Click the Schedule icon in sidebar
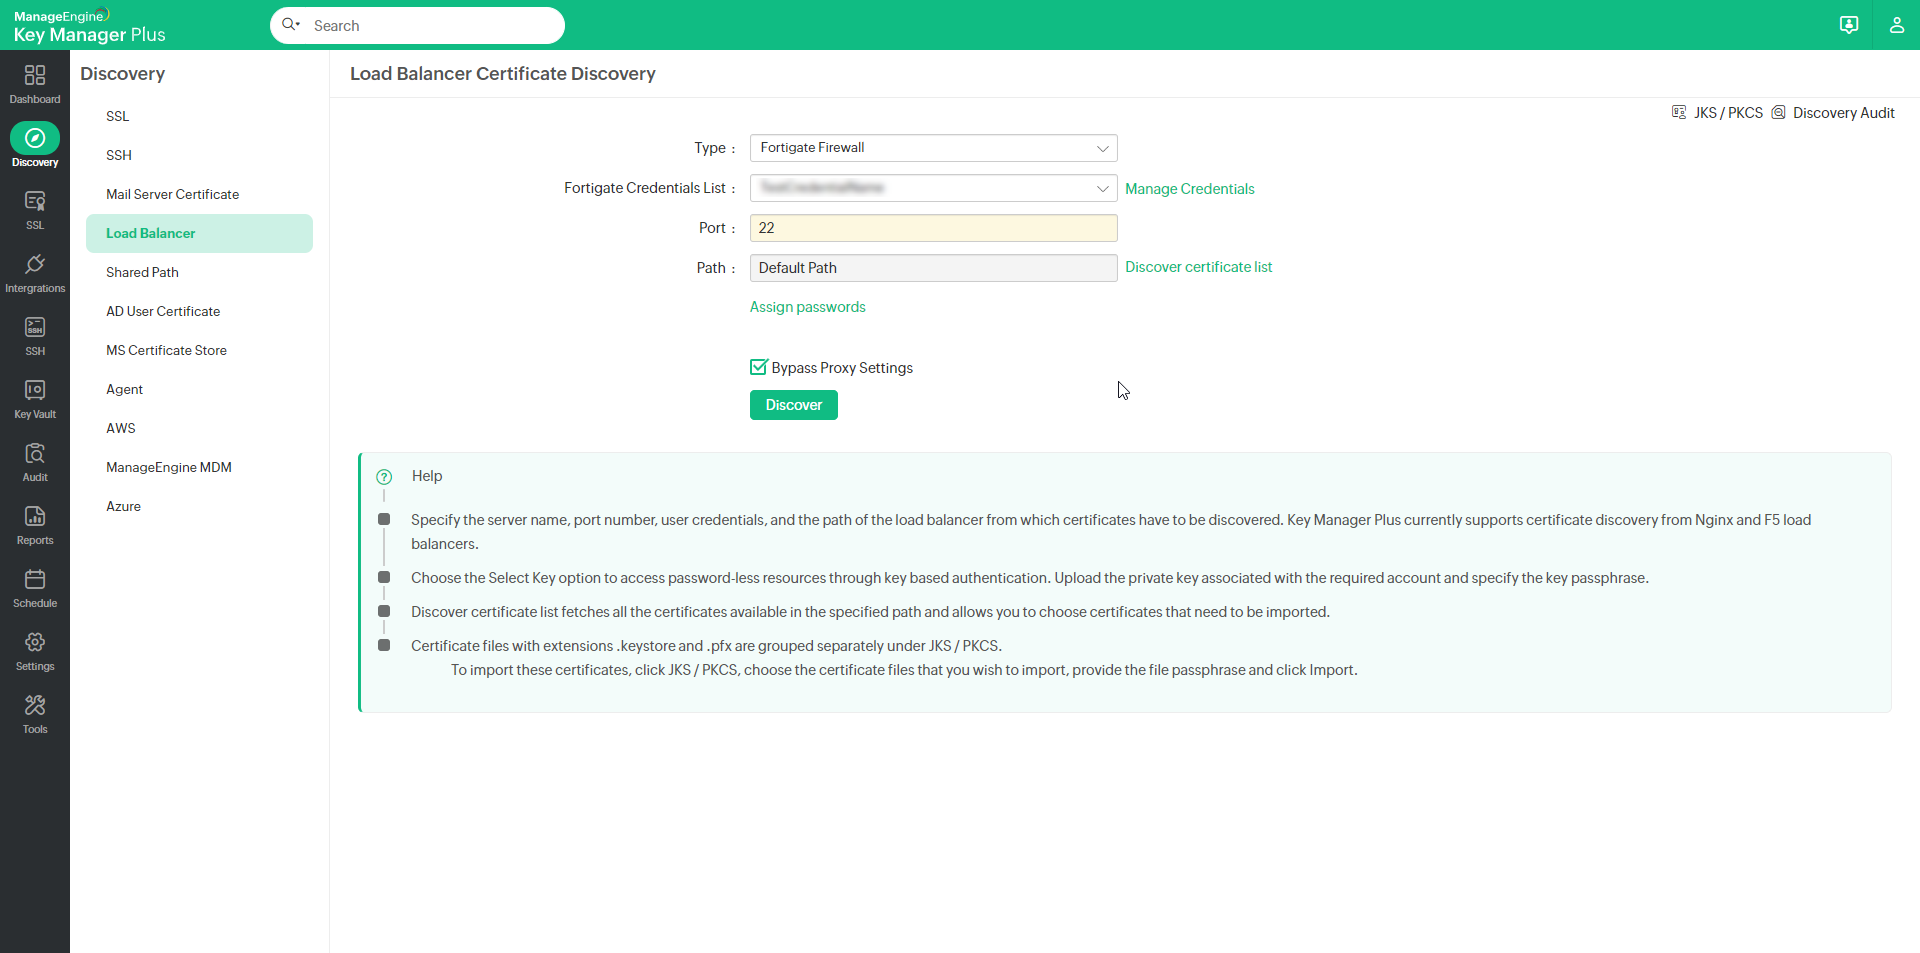This screenshot has height=953, width=1920. [x=35, y=585]
